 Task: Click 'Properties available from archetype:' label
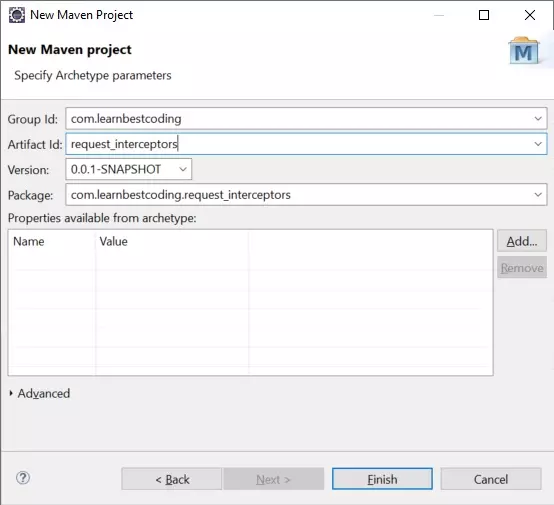coord(102,218)
